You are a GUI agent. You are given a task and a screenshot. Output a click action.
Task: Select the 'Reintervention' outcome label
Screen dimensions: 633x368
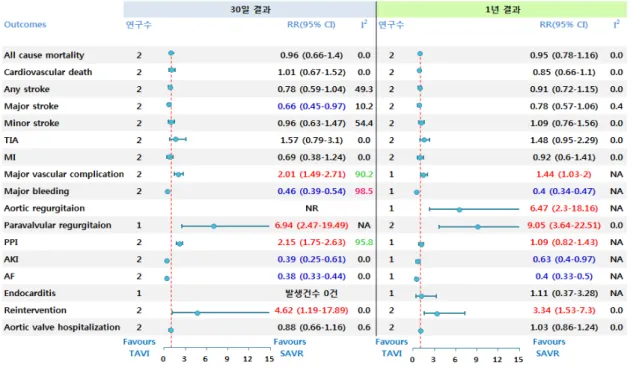coord(35,310)
